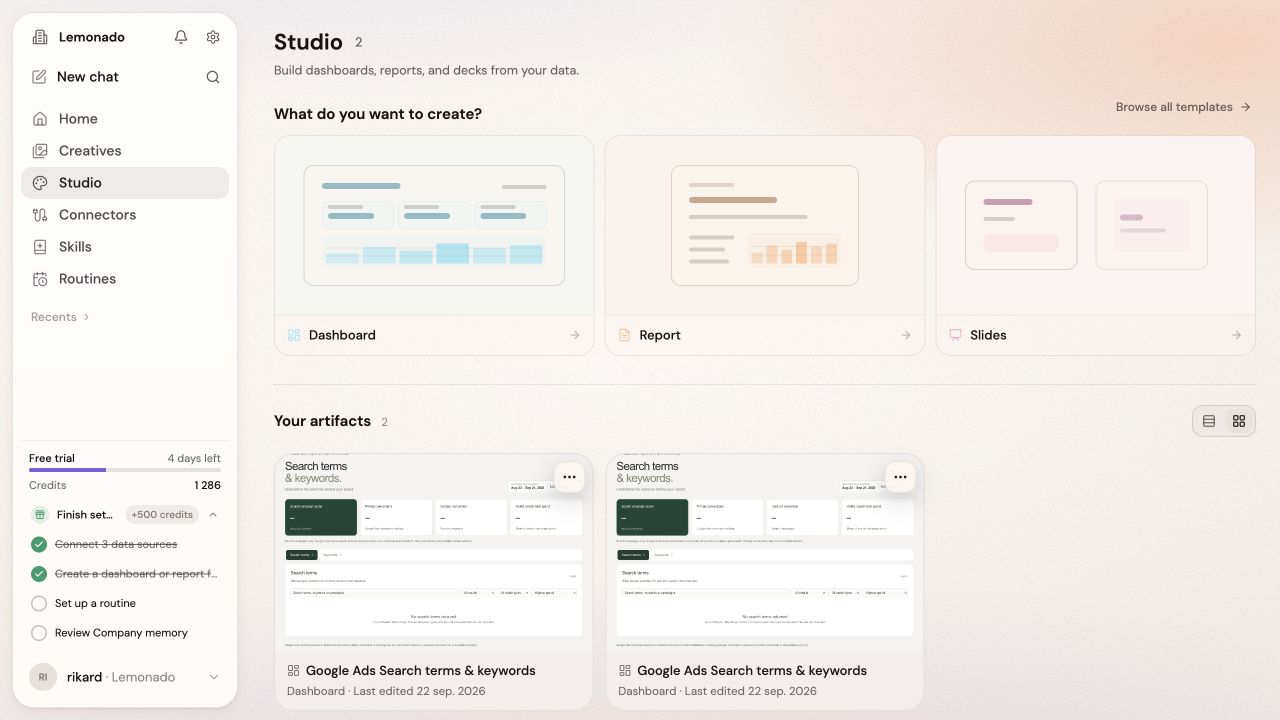Switch artifacts to list view
This screenshot has width=1280, height=720.
click(1209, 421)
